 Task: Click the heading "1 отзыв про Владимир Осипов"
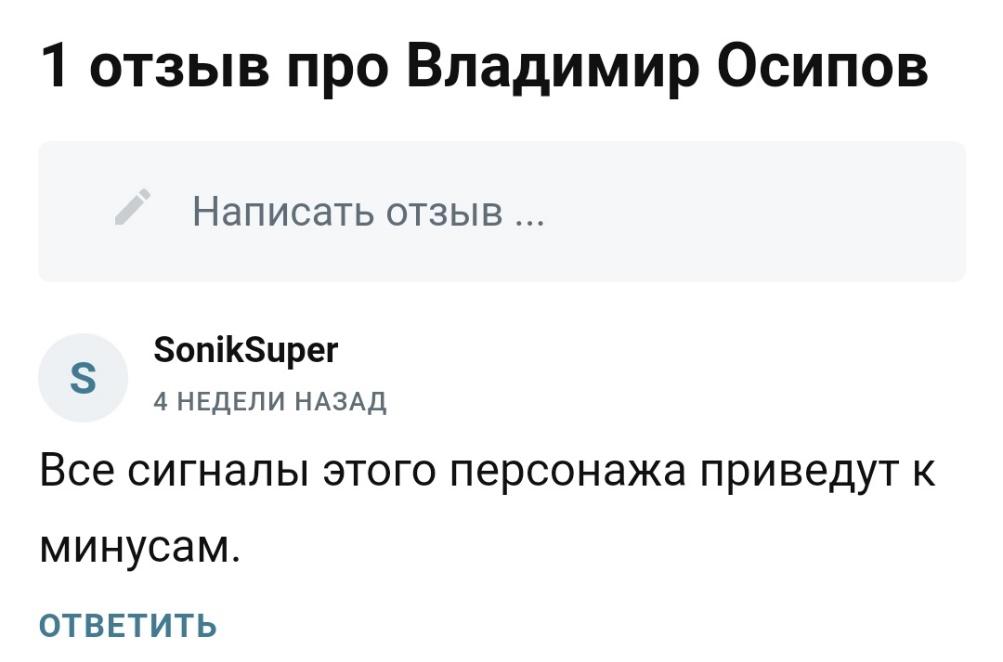click(485, 67)
